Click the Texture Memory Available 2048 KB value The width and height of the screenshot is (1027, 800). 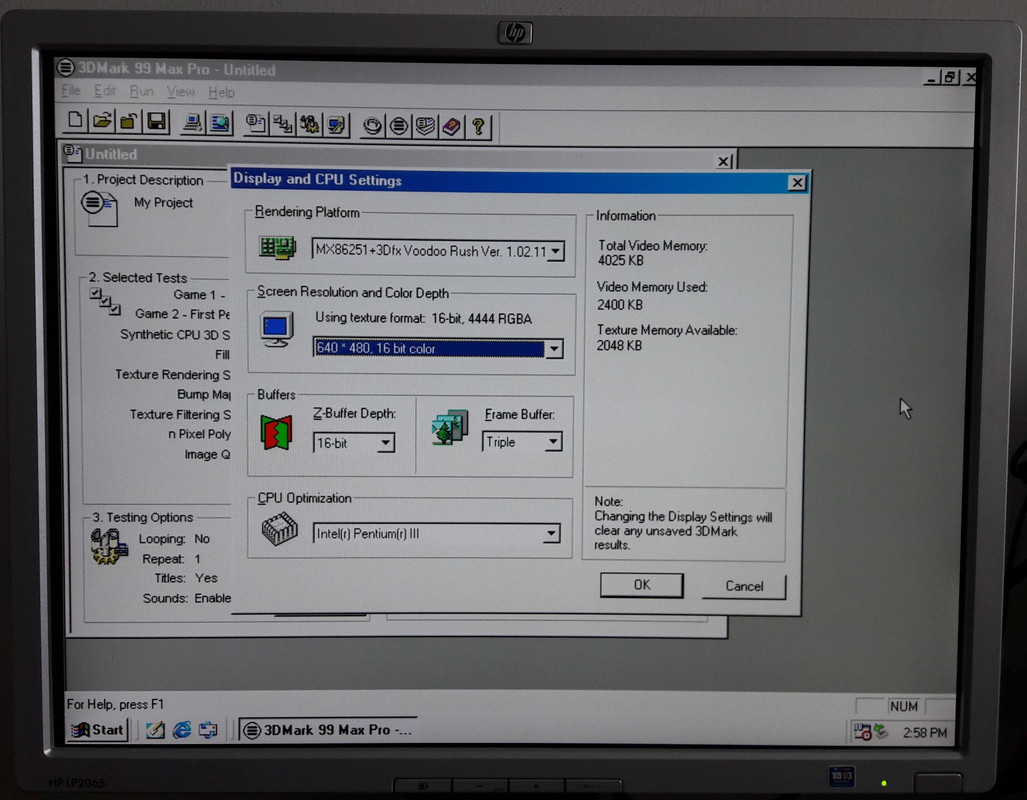[x=620, y=346]
